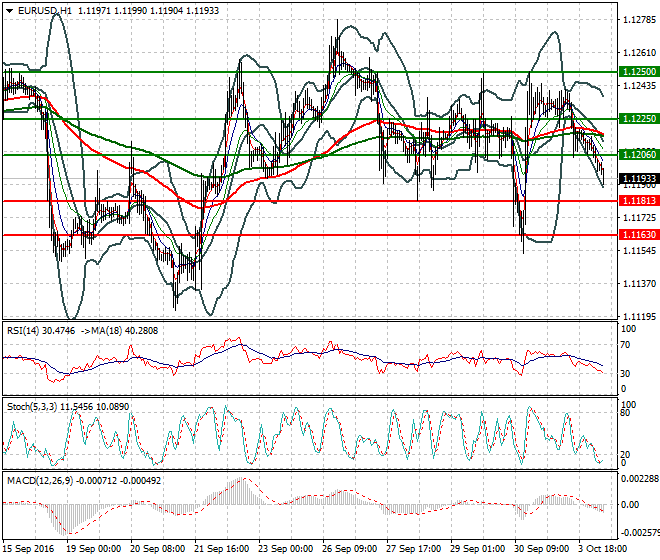Viewport: 660px width, 560px height.
Task: Select the 19 Sep 00:00 time label
Action: pos(93,549)
